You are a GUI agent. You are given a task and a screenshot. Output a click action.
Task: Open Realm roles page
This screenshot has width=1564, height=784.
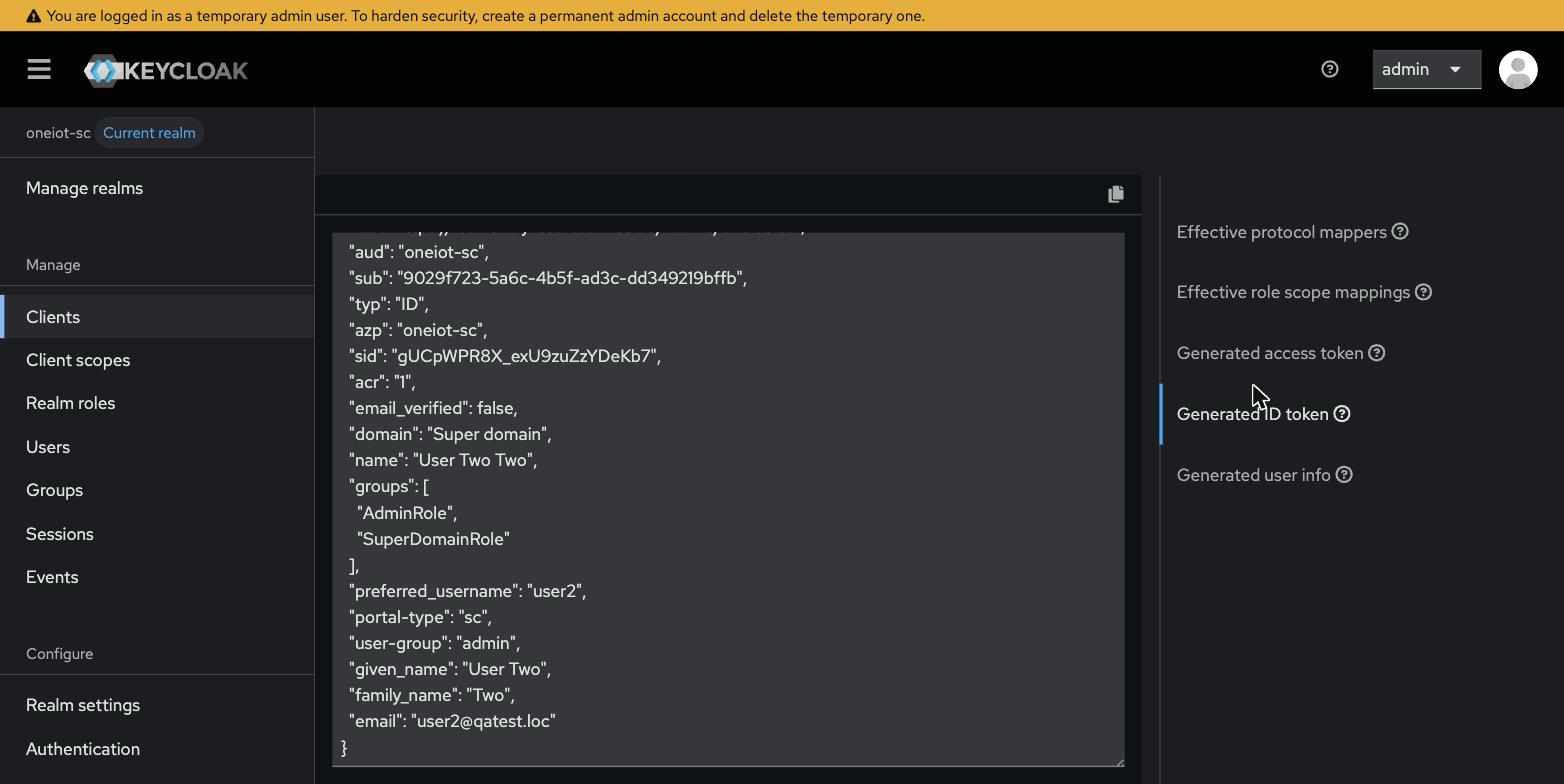[x=157, y=403]
